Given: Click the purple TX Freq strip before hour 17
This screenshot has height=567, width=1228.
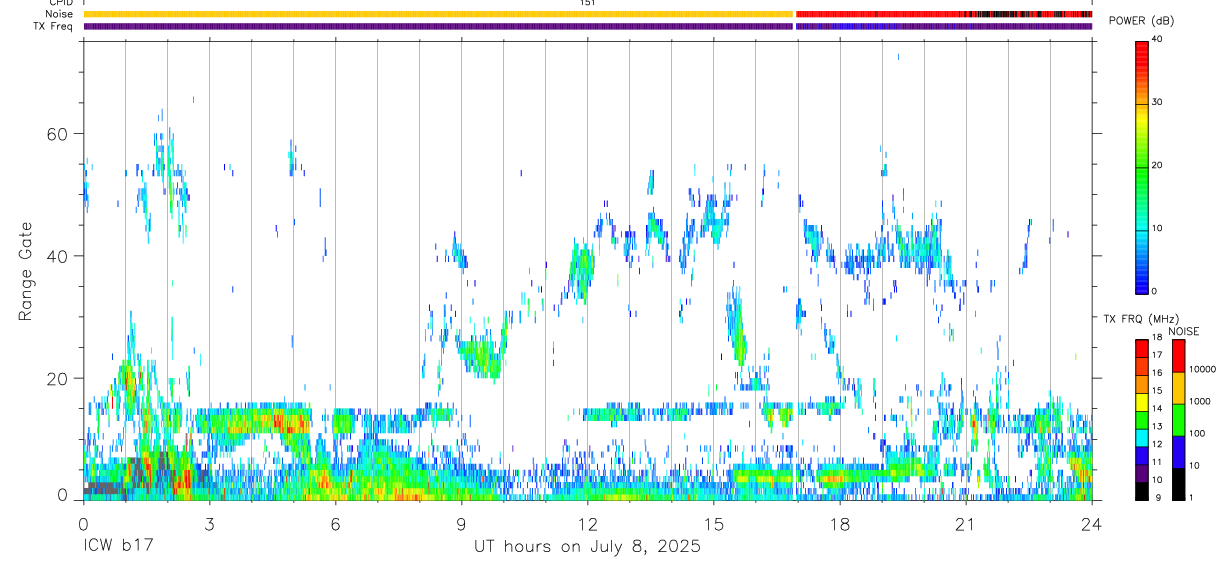Looking at the screenshot, I should (438, 26).
